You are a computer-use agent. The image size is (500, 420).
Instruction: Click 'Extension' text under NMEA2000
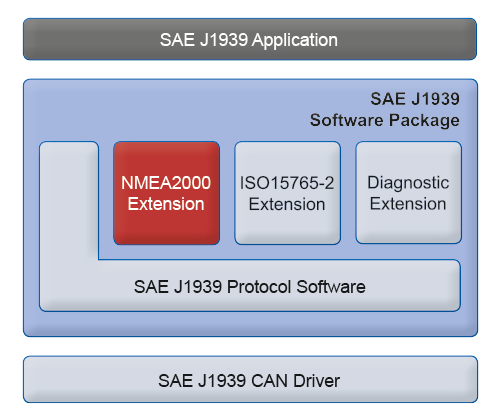tap(166, 204)
